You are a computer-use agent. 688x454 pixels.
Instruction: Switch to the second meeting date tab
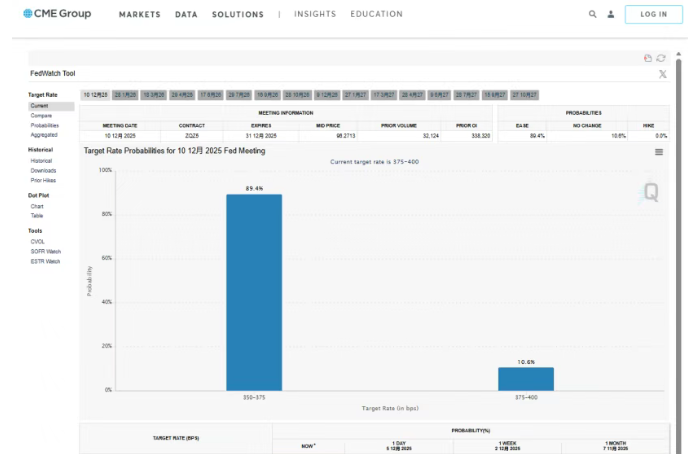point(125,94)
